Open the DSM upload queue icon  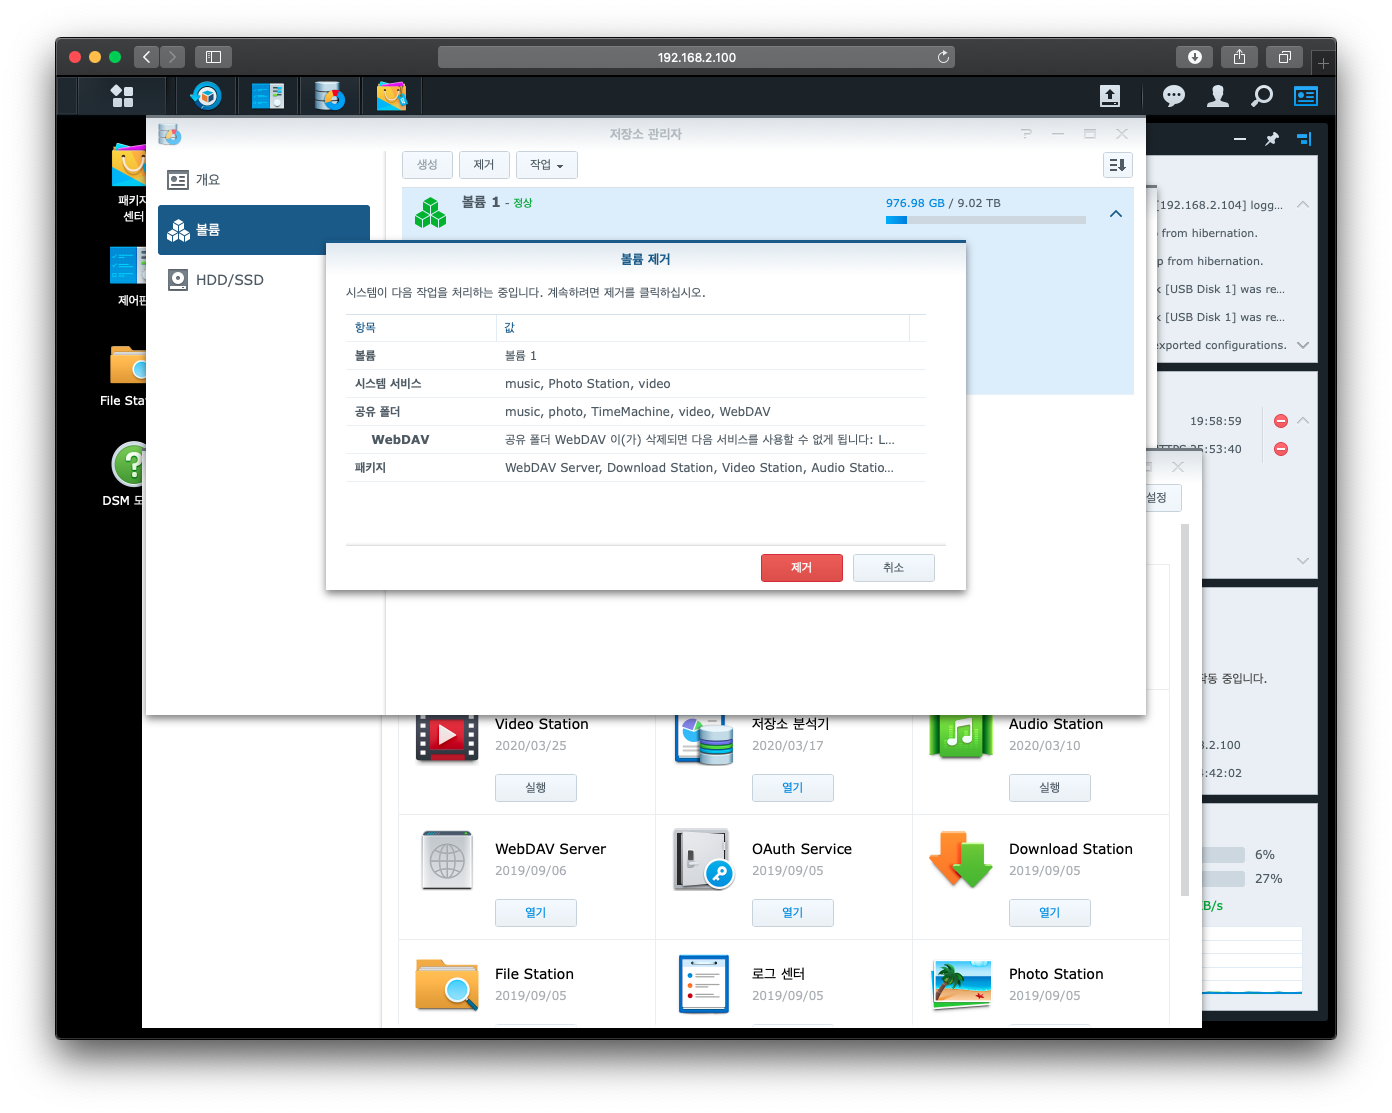1110,96
